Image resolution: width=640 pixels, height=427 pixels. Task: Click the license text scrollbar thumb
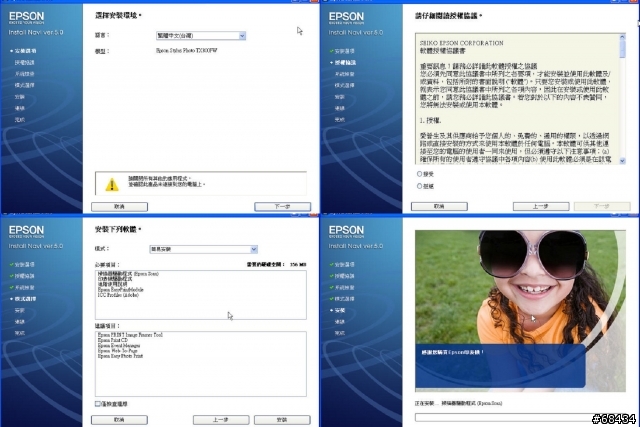pyautogui.click(x=622, y=49)
